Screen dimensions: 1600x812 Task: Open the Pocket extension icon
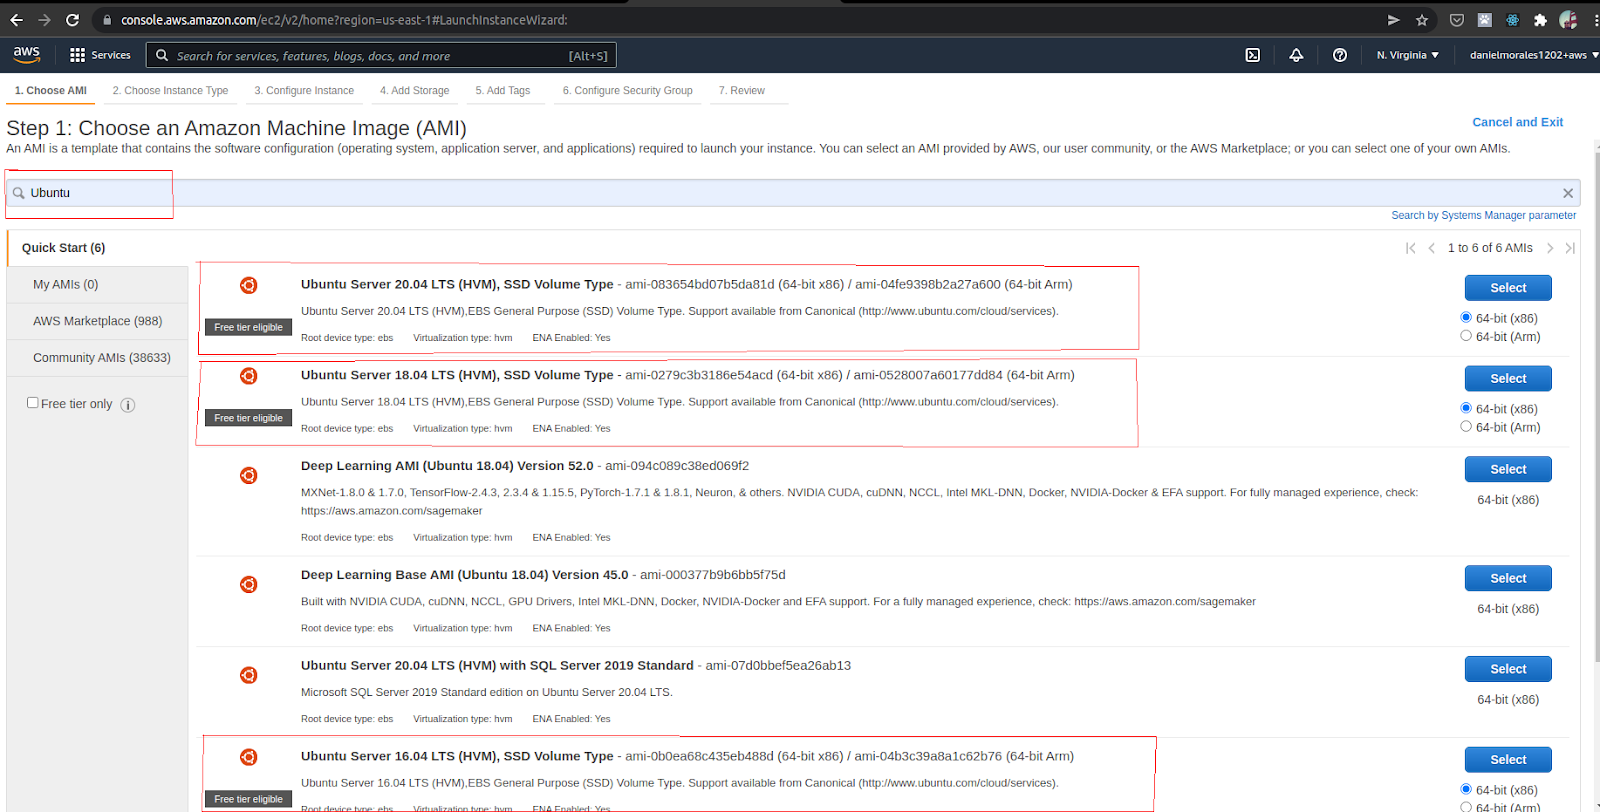tap(1457, 20)
